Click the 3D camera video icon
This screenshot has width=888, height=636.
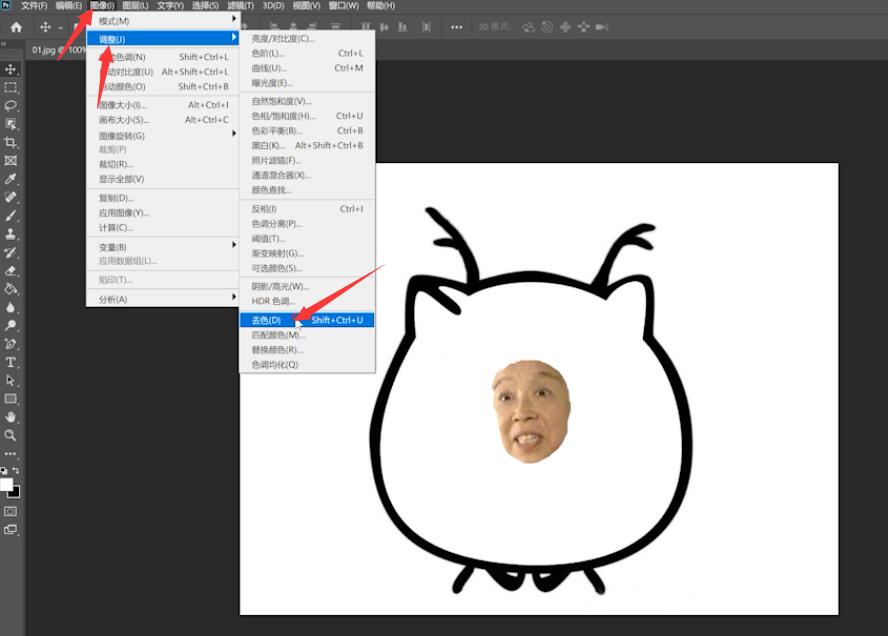(601, 27)
